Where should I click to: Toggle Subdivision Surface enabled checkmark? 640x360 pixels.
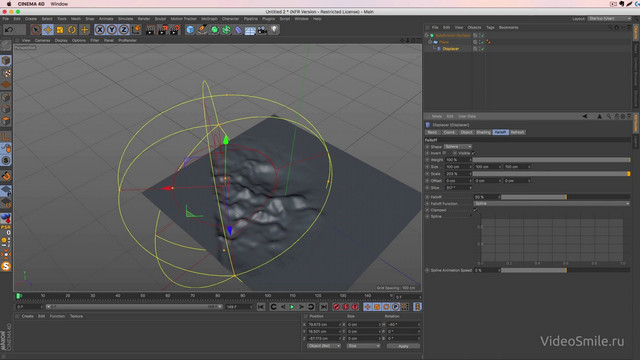point(482,36)
